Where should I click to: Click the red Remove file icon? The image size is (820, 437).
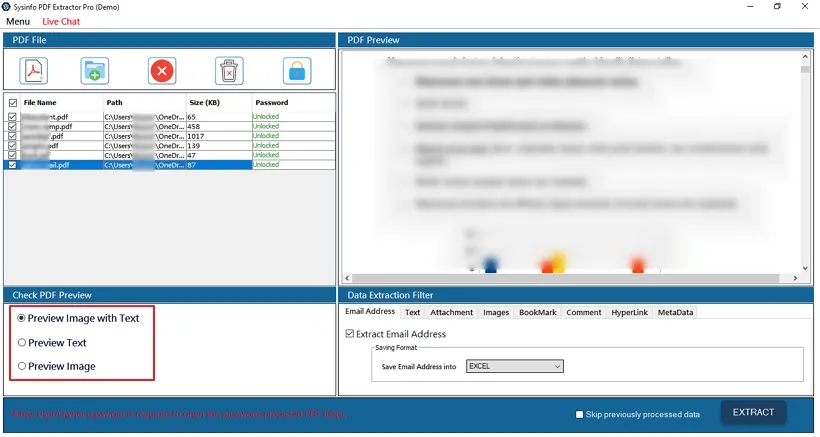pyautogui.click(x=162, y=71)
